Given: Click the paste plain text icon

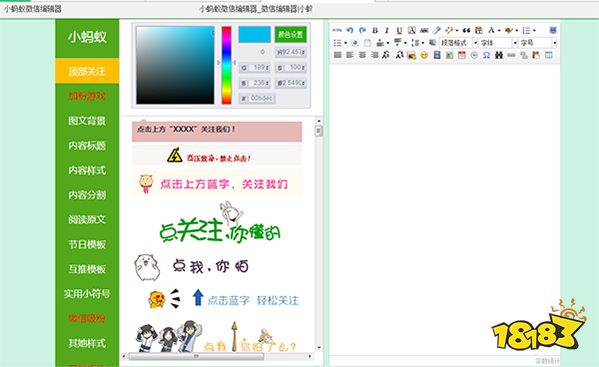Looking at the screenshot, I should click(x=479, y=30).
